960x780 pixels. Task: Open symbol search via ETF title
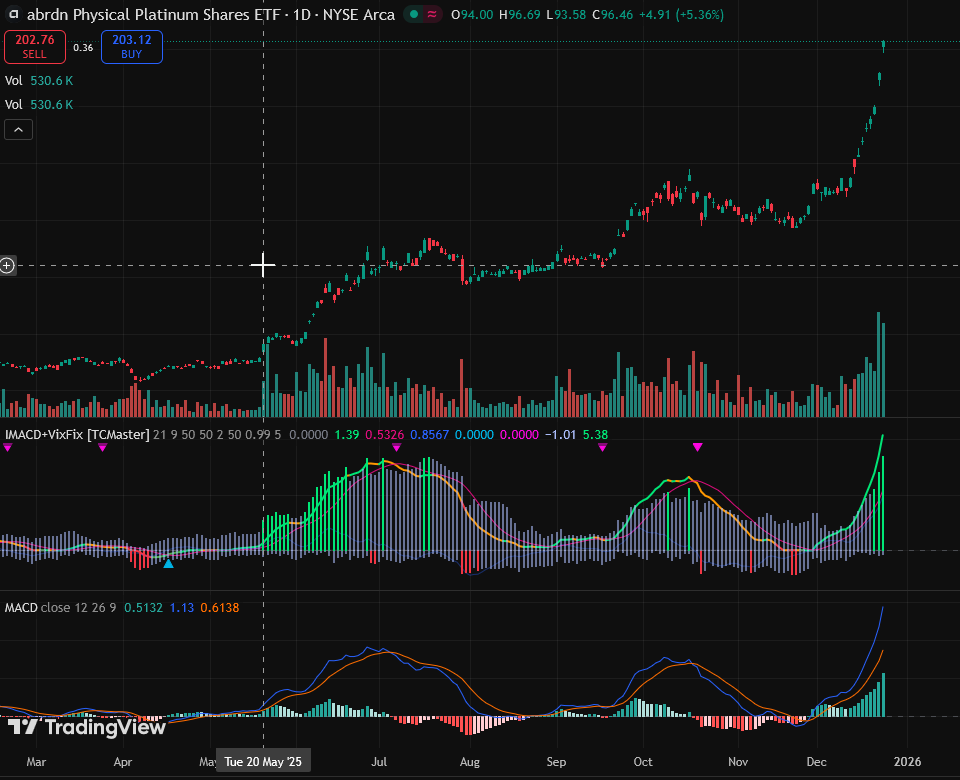click(154, 15)
